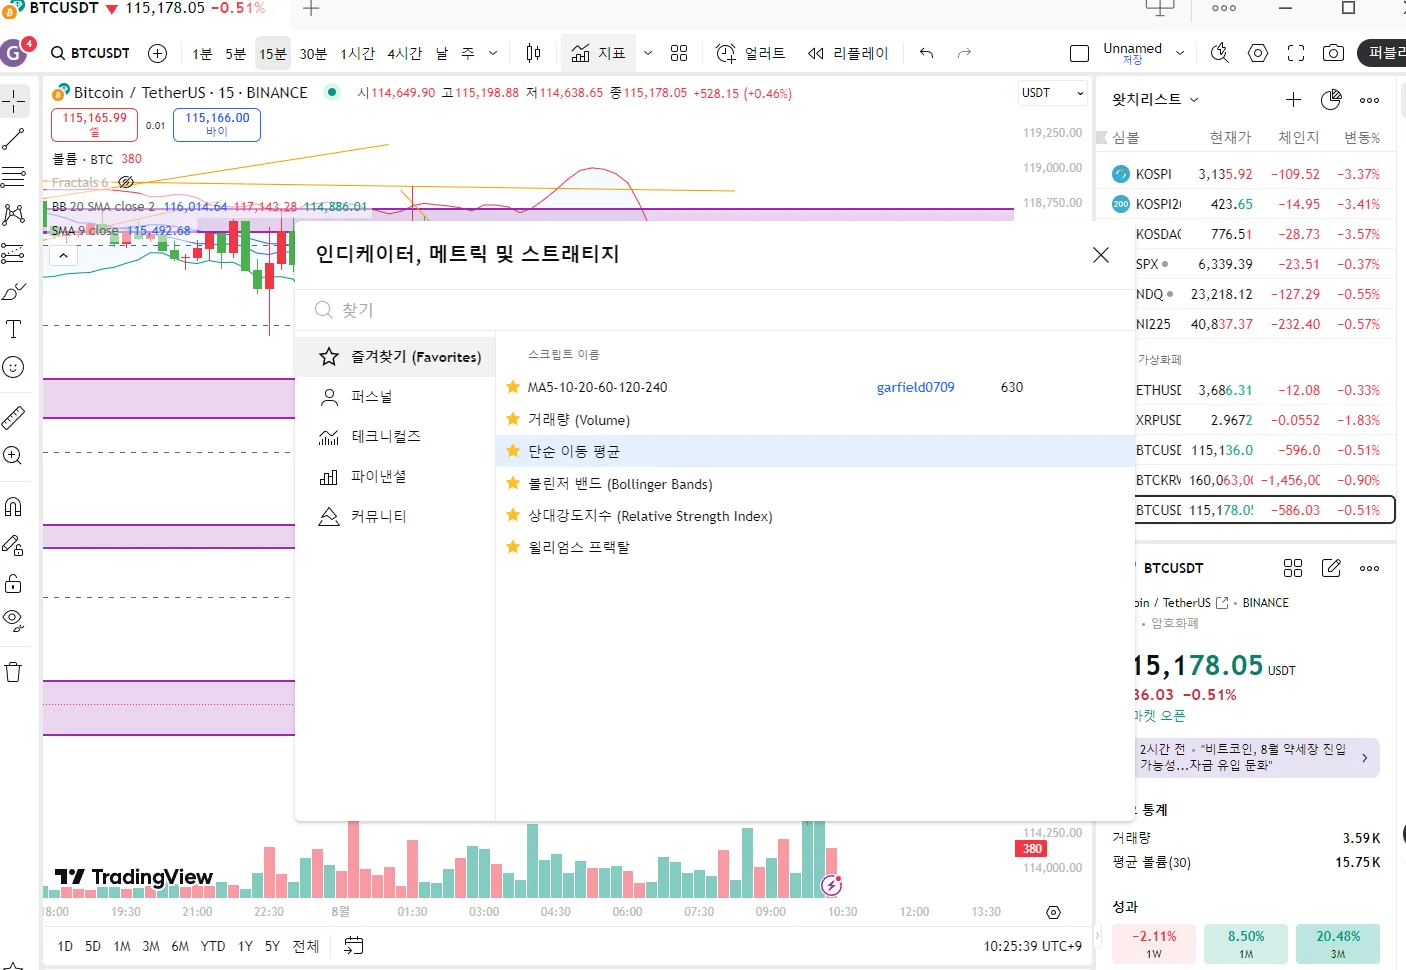Open the Fibonacci retracement tools
This screenshot has height=970, width=1406.
click(x=14, y=177)
